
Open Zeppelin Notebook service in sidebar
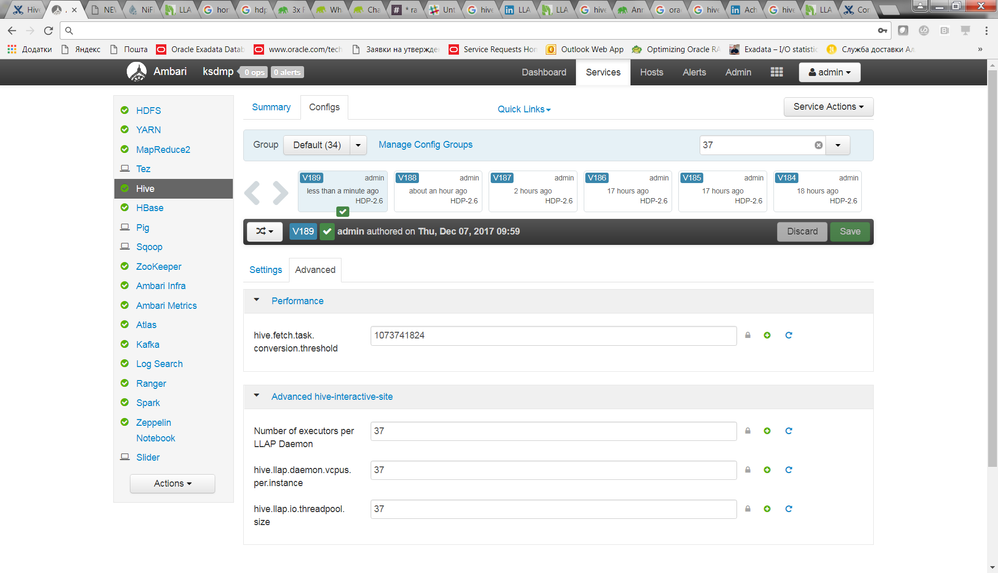tap(155, 430)
